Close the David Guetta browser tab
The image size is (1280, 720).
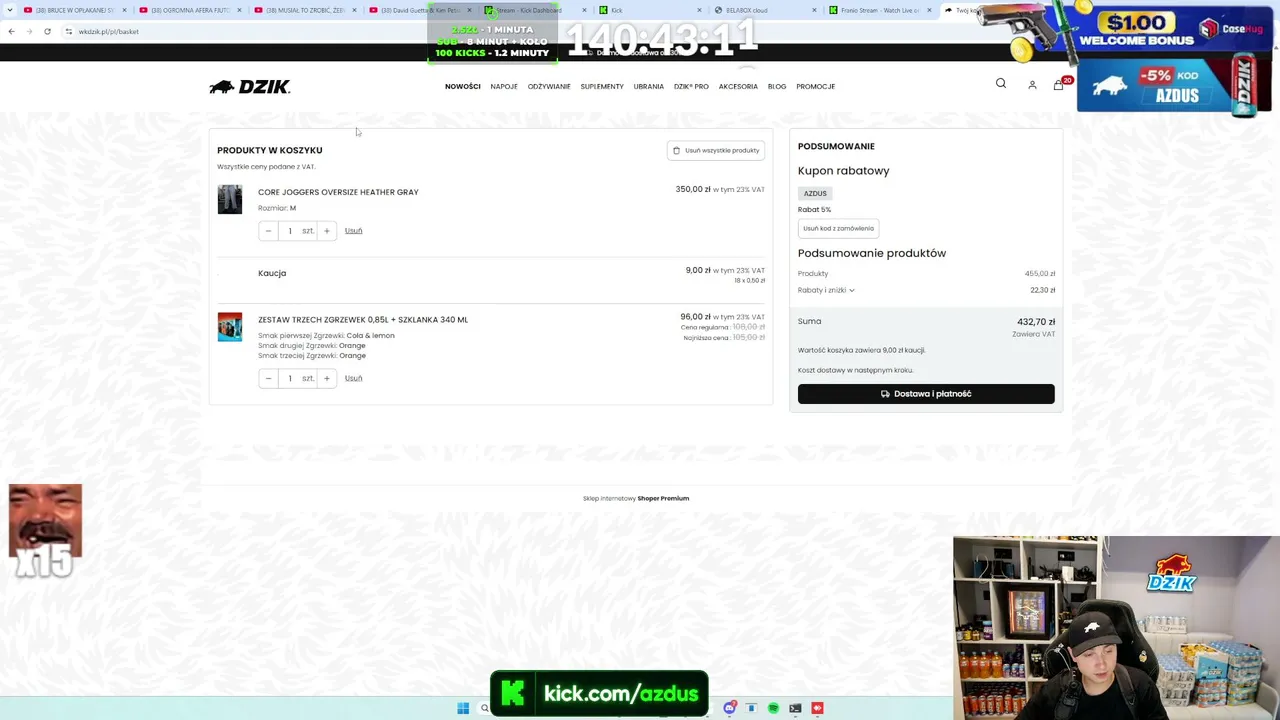[x=469, y=10]
